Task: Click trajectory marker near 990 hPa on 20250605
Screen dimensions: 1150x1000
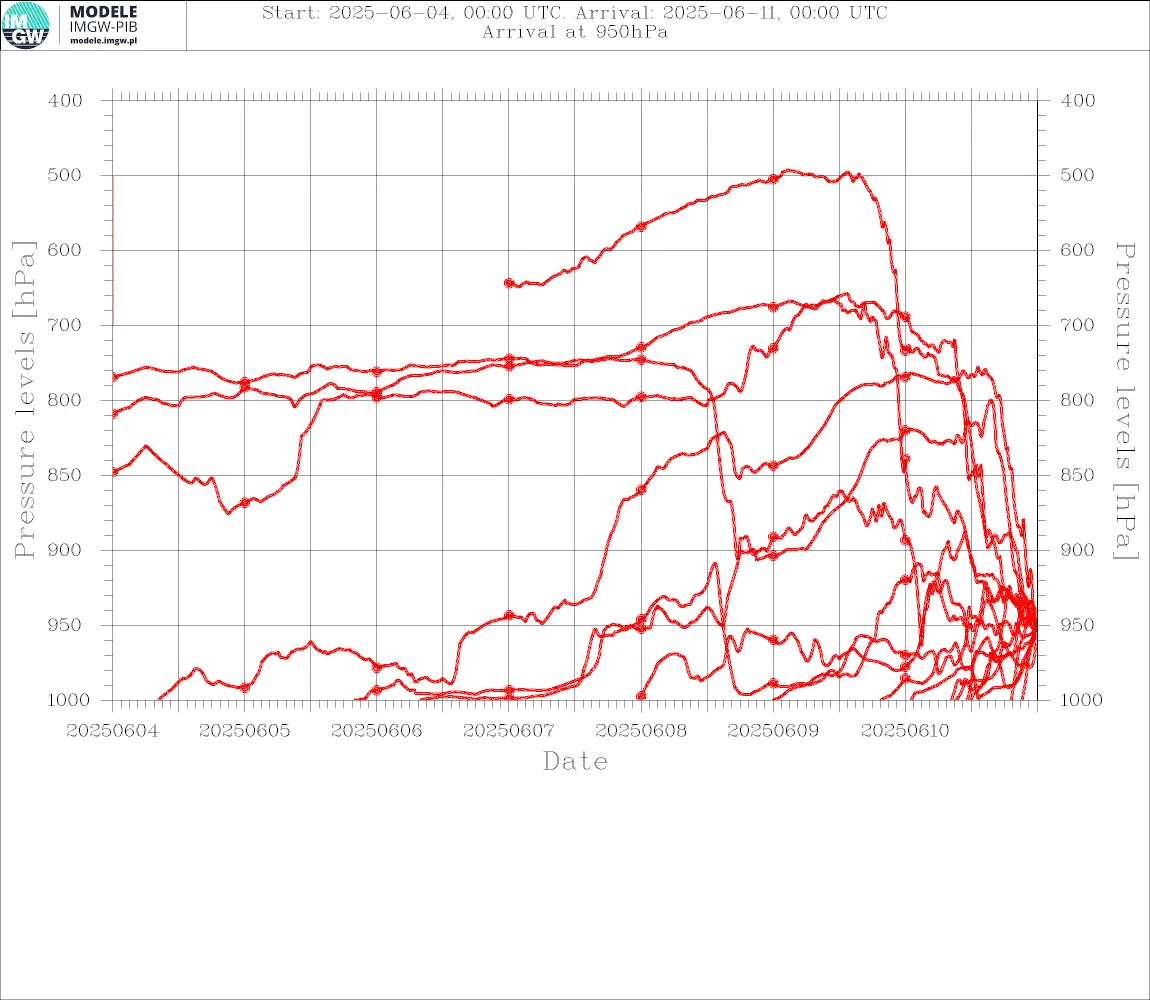Action: point(245,687)
